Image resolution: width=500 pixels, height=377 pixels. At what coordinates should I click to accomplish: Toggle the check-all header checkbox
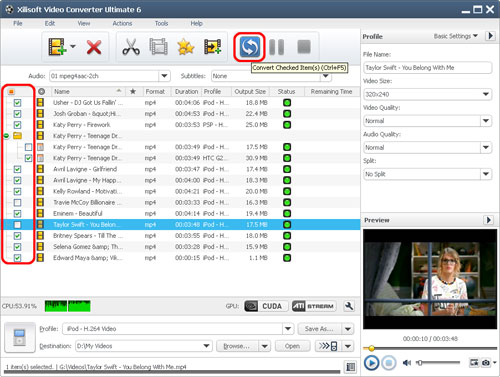[x=11, y=92]
